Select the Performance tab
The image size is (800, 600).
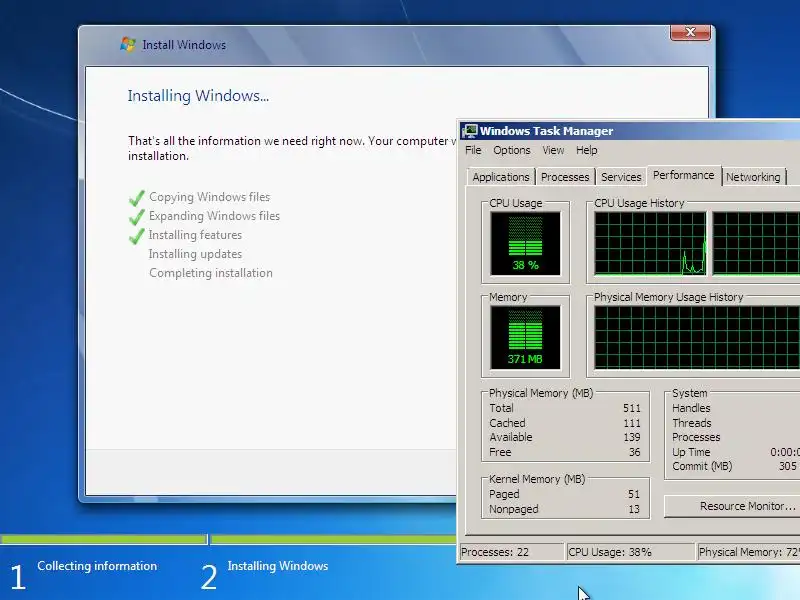coord(684,176)
